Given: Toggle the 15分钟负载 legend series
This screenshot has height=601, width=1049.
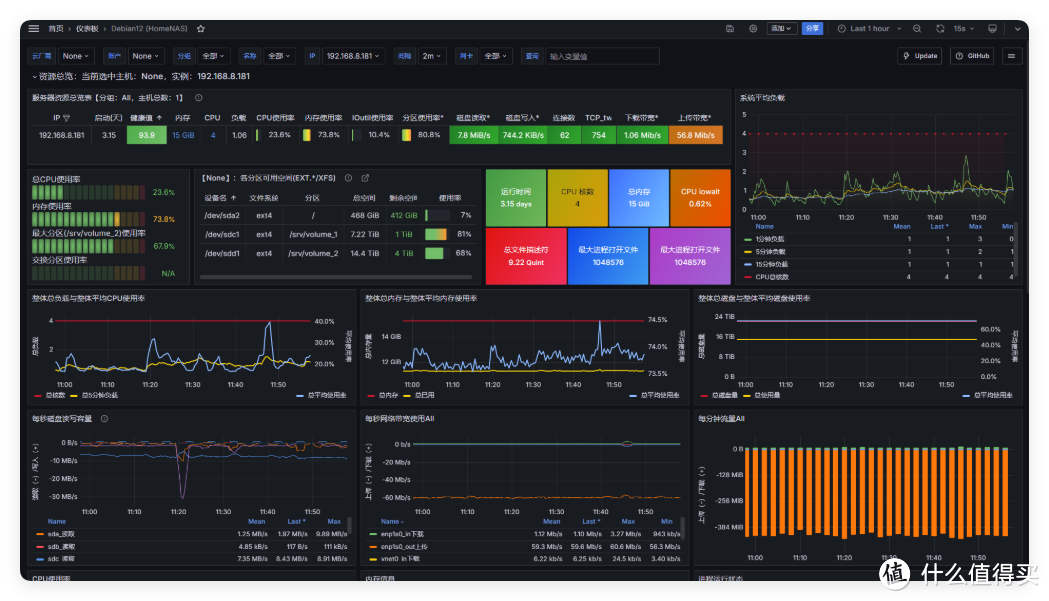Looking at the screenshot, I should (x=771, y=264).
